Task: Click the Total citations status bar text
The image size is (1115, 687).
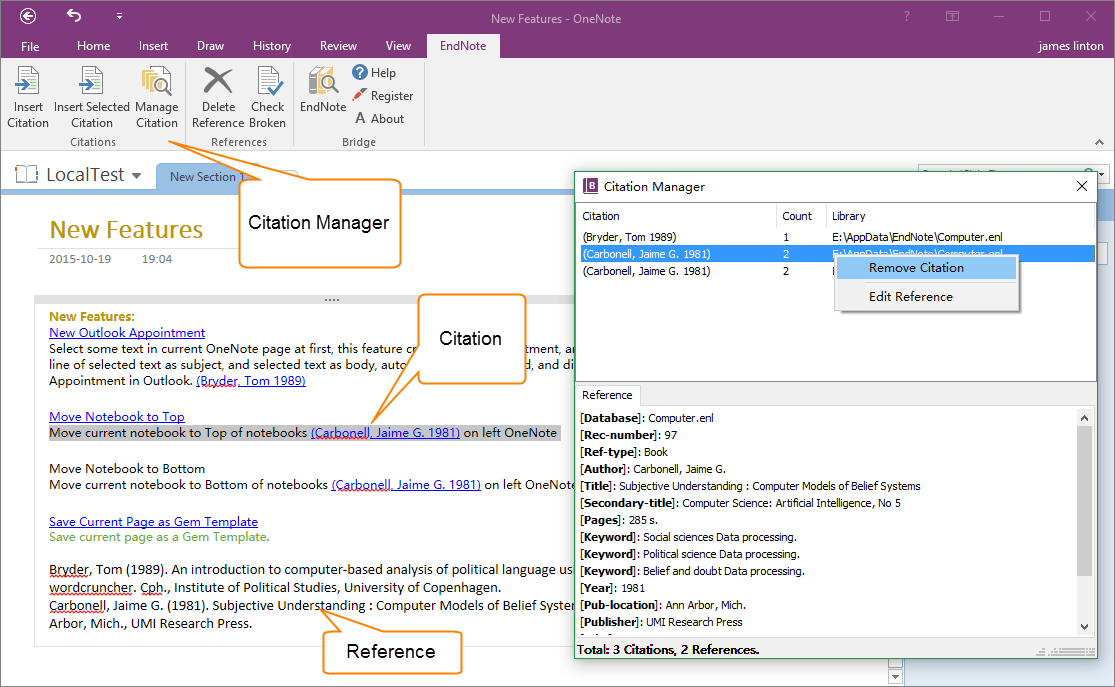Action: pyautogui.click(x=668, y=649)
